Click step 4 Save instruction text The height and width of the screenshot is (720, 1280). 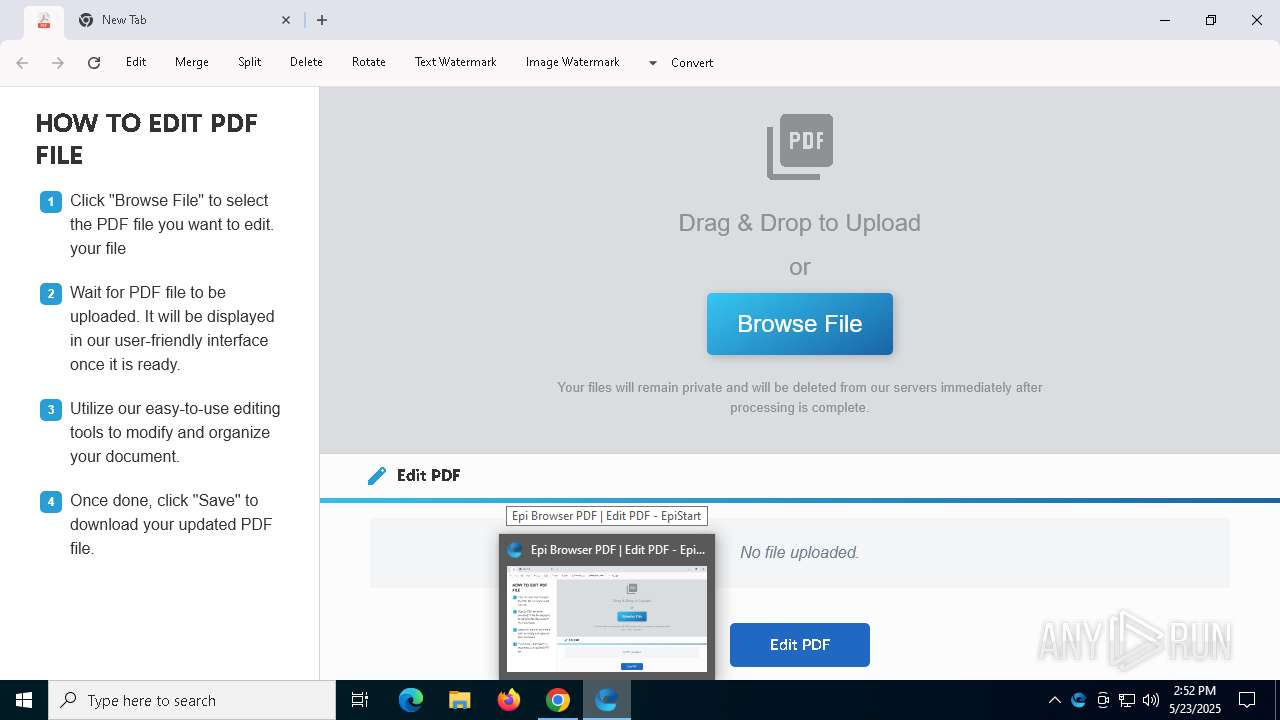171,524
